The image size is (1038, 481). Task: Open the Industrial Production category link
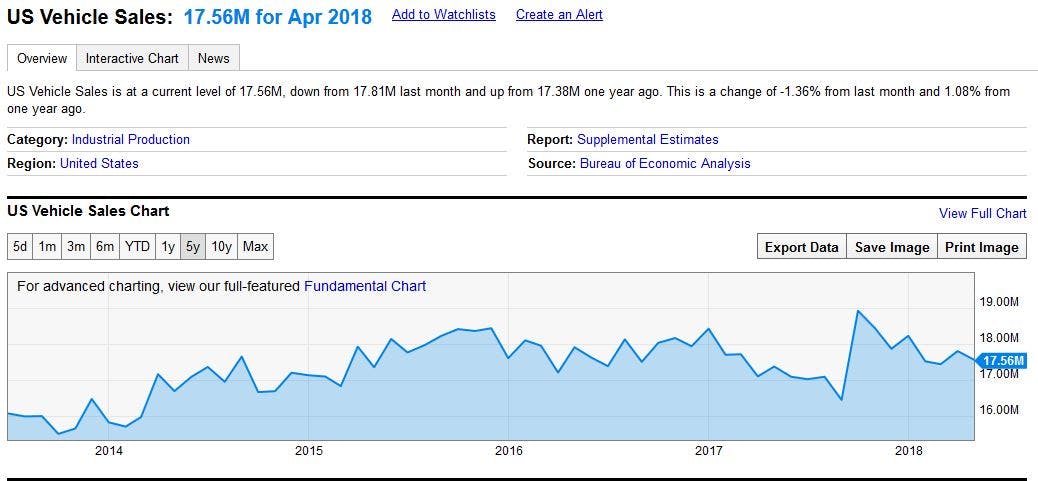pos(131,140)
